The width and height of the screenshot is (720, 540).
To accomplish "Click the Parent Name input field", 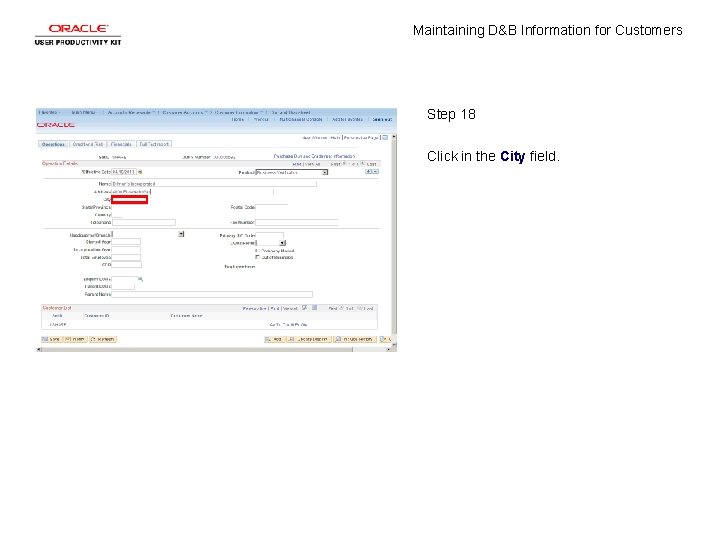I will [x=212, y=294].
